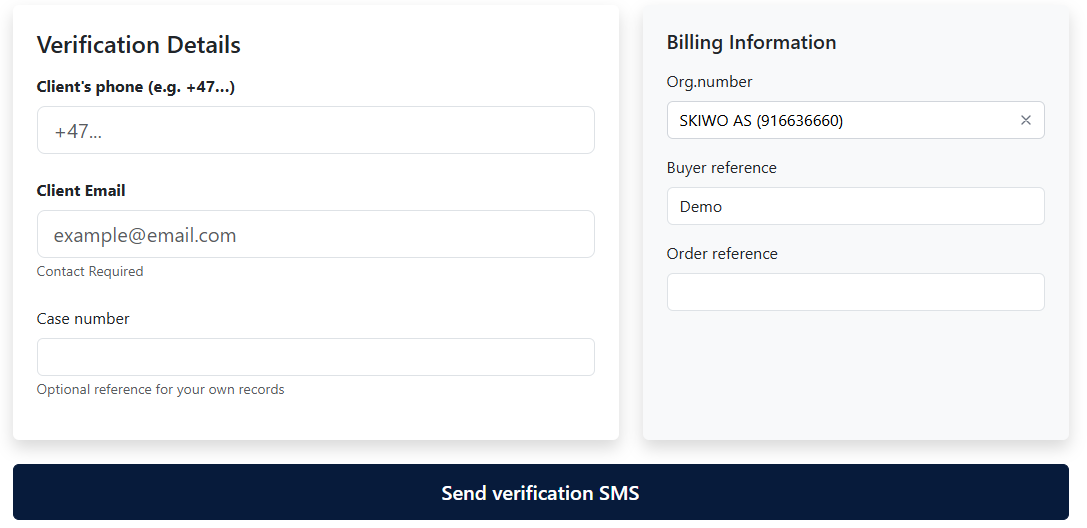Focus the Client Email input field
1087x528 pixels.
315,234
